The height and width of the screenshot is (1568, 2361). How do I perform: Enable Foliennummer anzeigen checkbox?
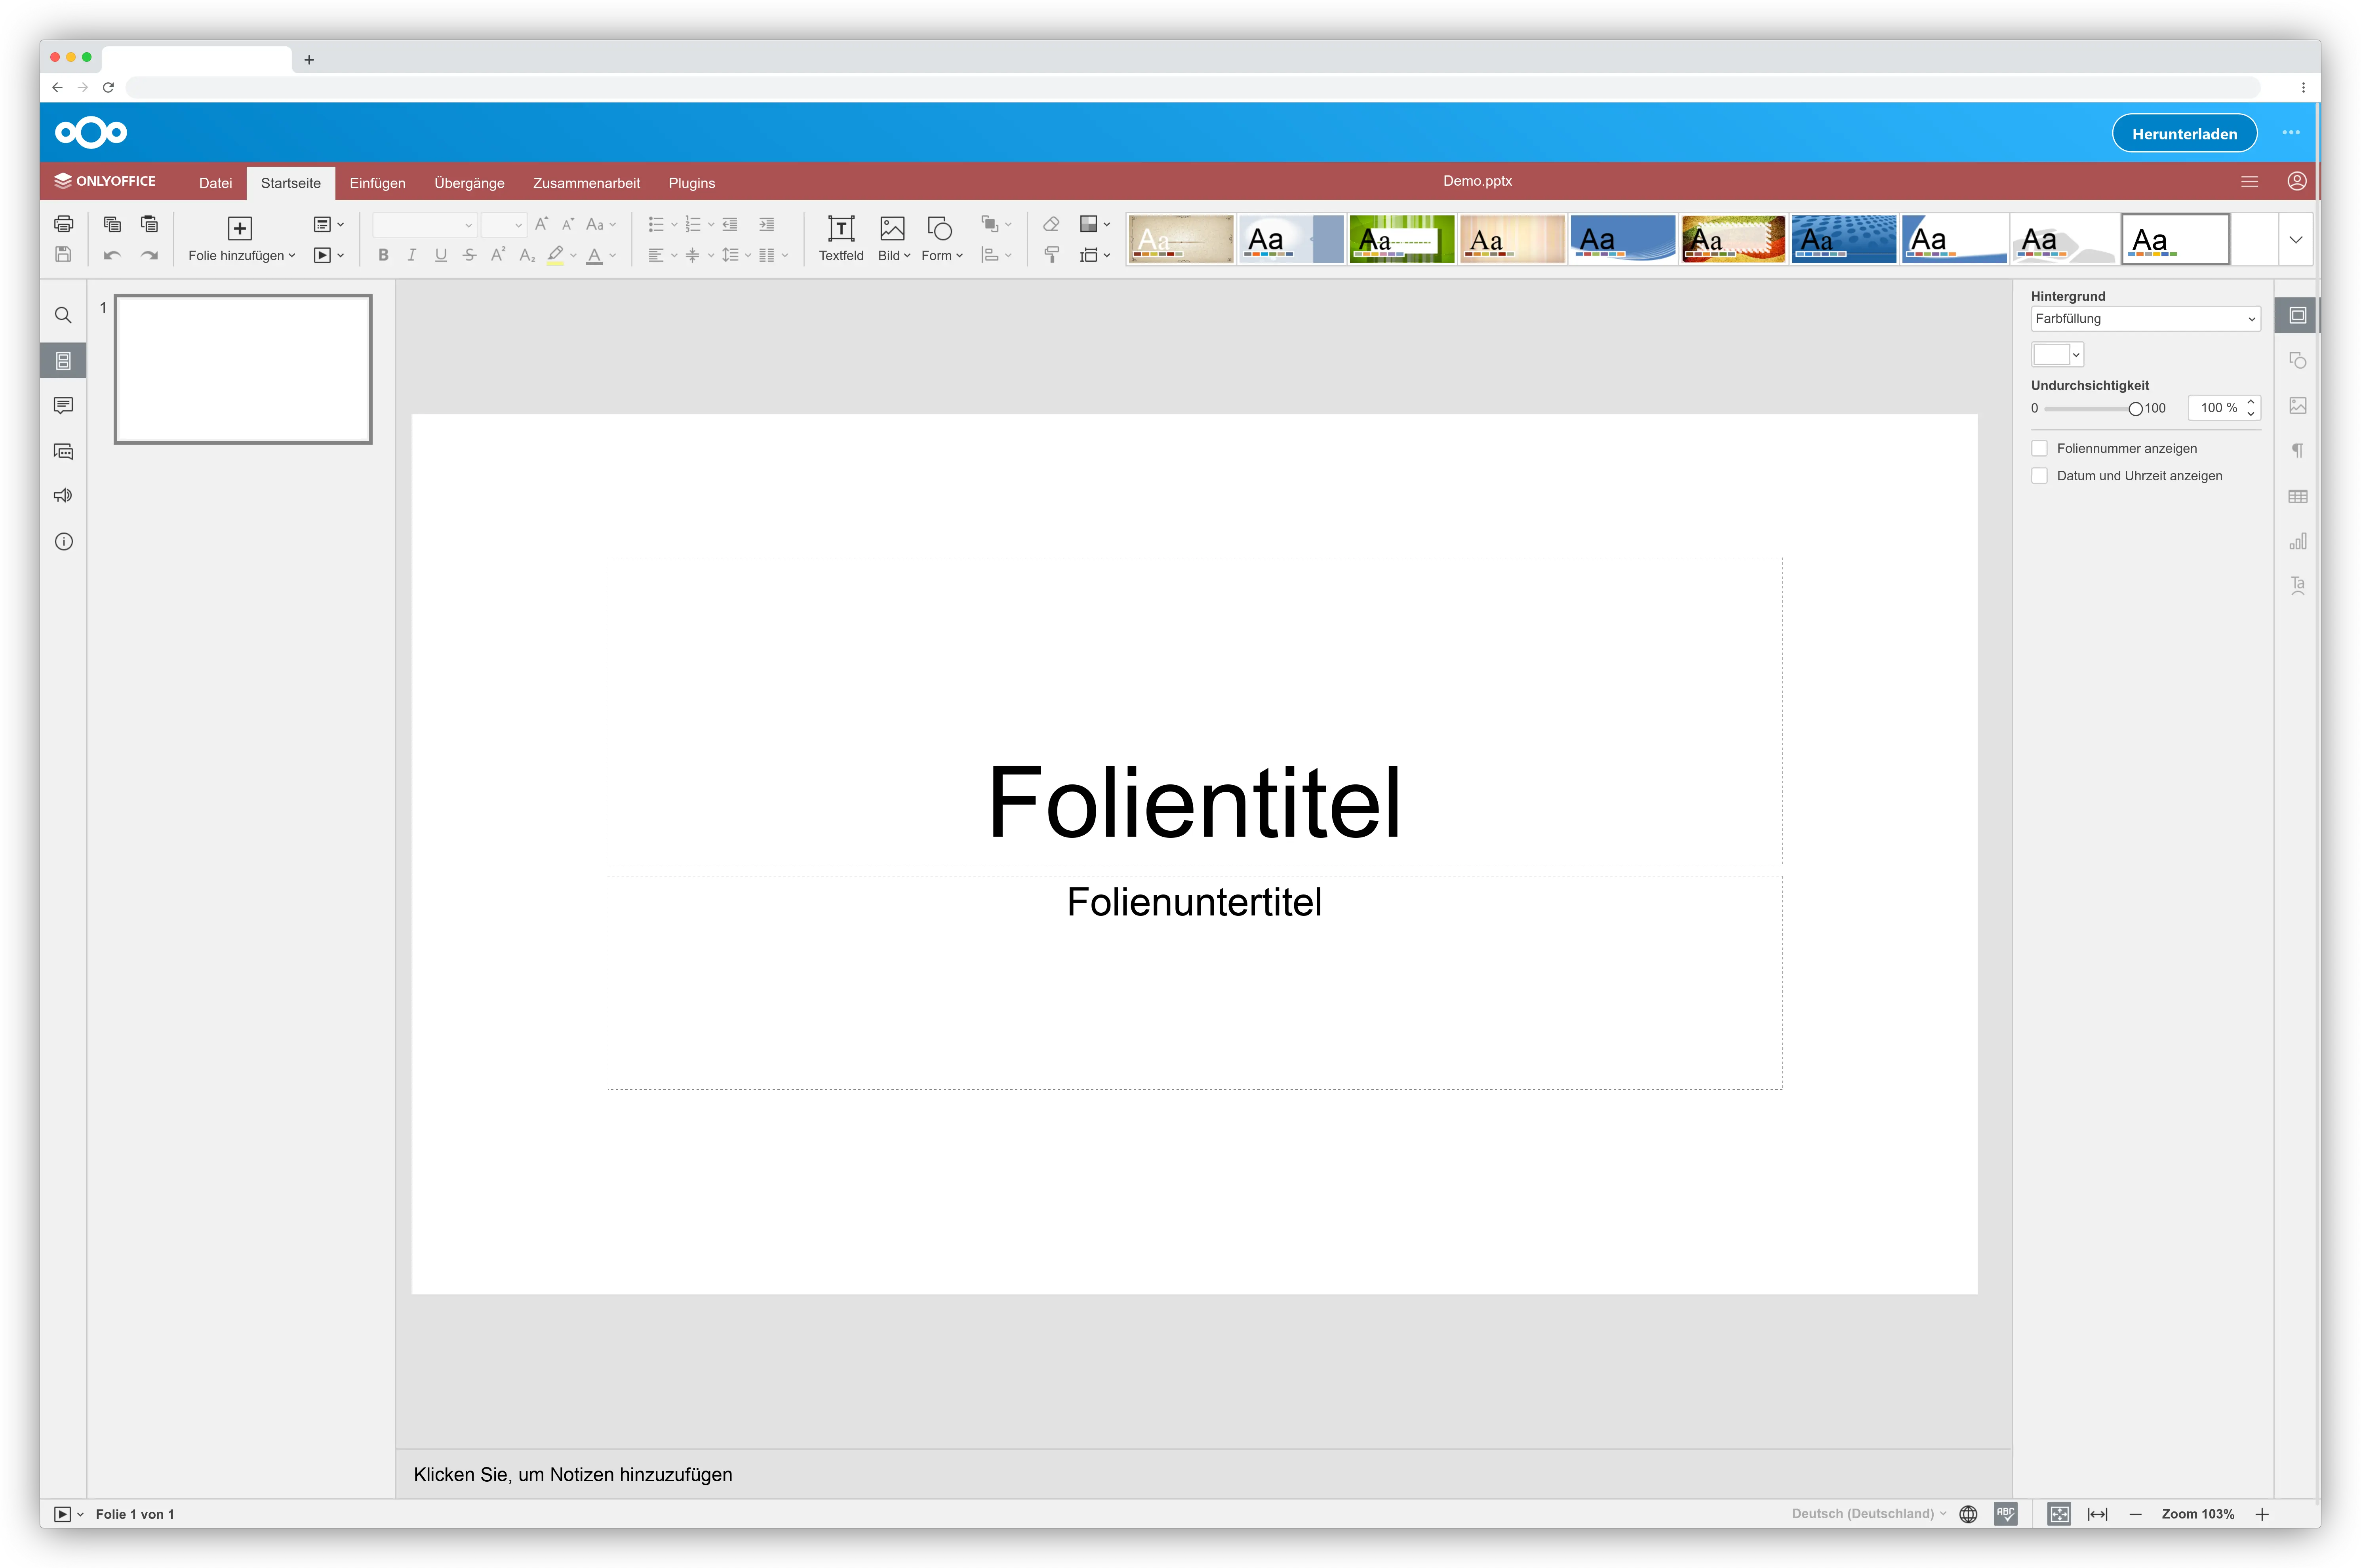click(2039, 448)
